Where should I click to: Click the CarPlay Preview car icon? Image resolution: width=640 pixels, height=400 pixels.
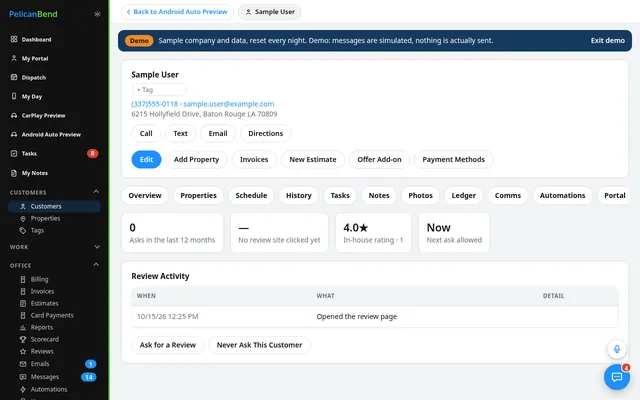click(14, 116)
